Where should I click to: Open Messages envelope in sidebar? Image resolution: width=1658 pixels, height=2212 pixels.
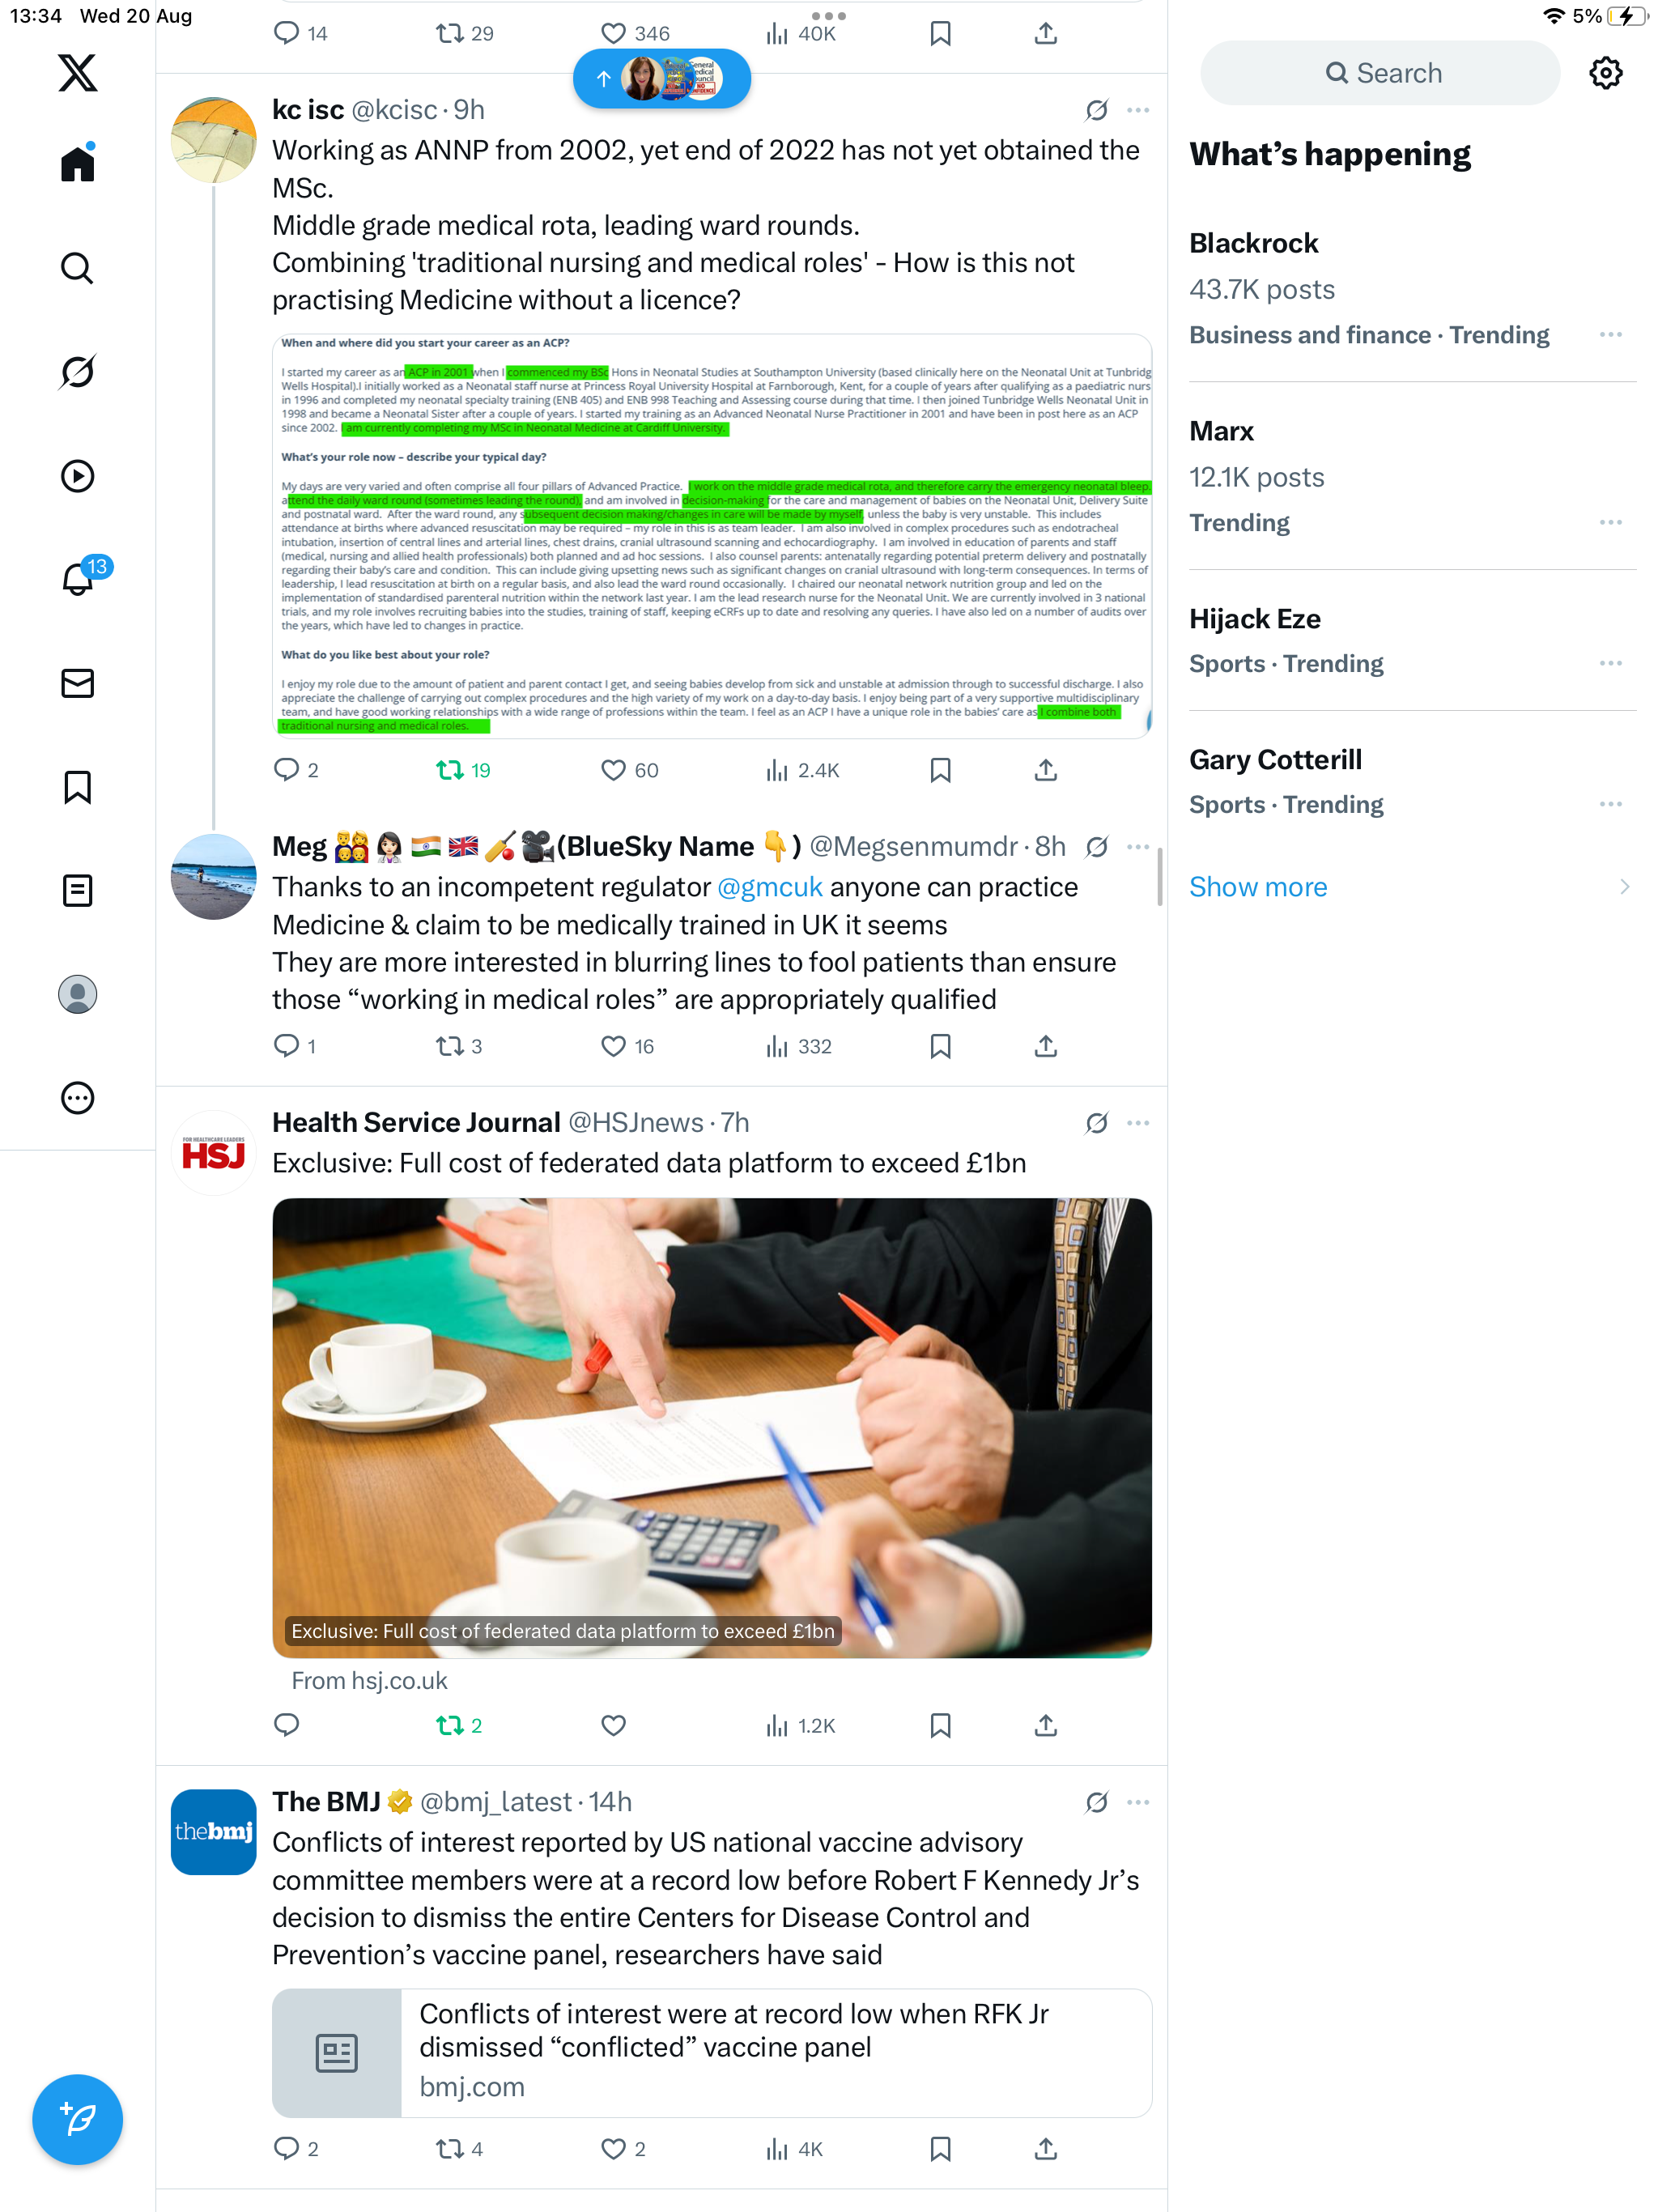[77, 683]
